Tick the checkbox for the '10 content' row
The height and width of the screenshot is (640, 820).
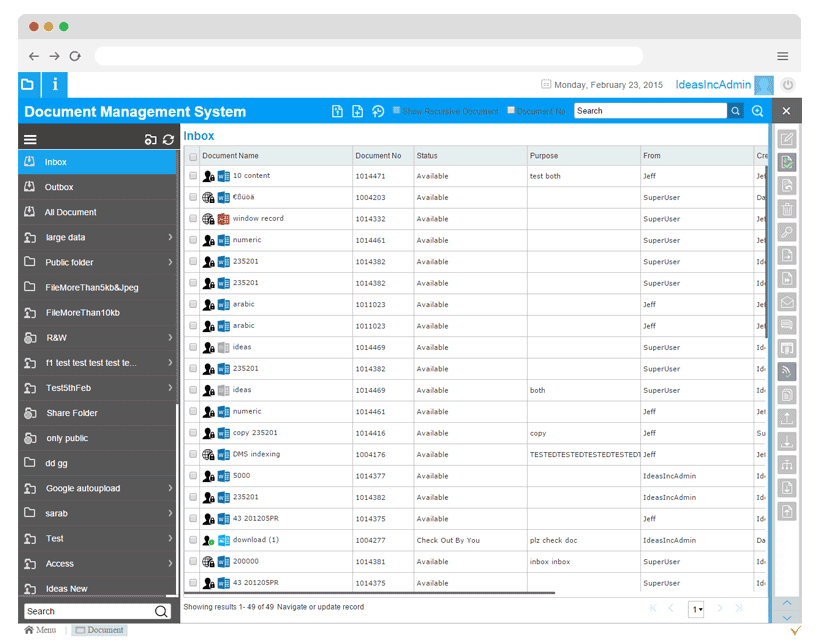point(193,176)
